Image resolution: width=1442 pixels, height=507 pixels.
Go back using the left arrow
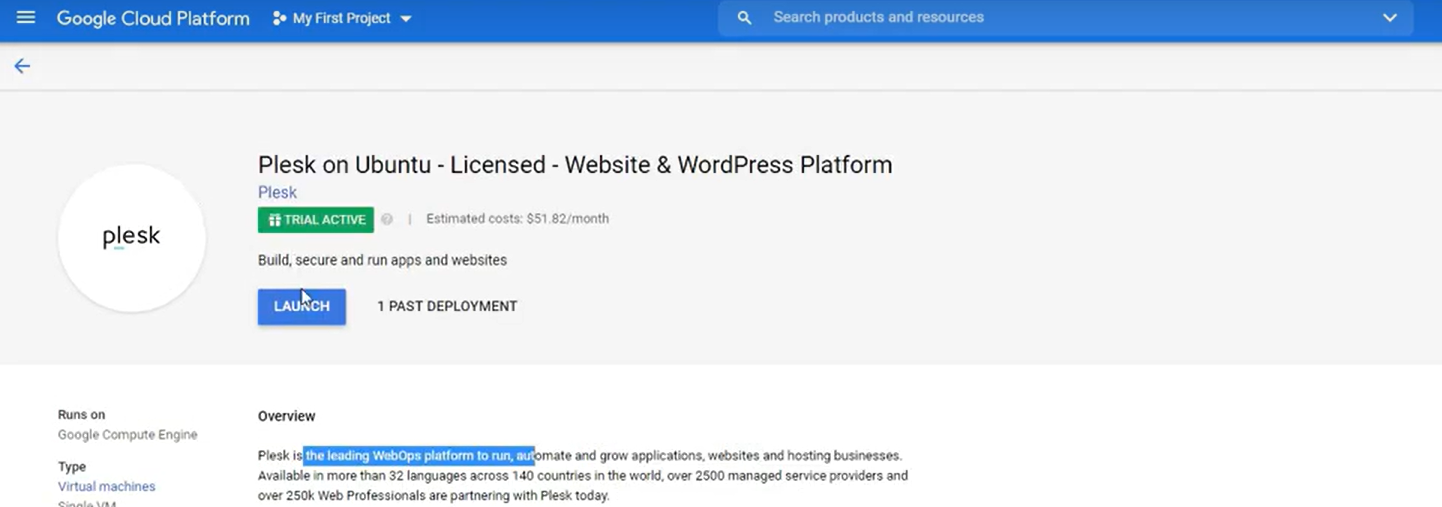click(x=22, y=66)
